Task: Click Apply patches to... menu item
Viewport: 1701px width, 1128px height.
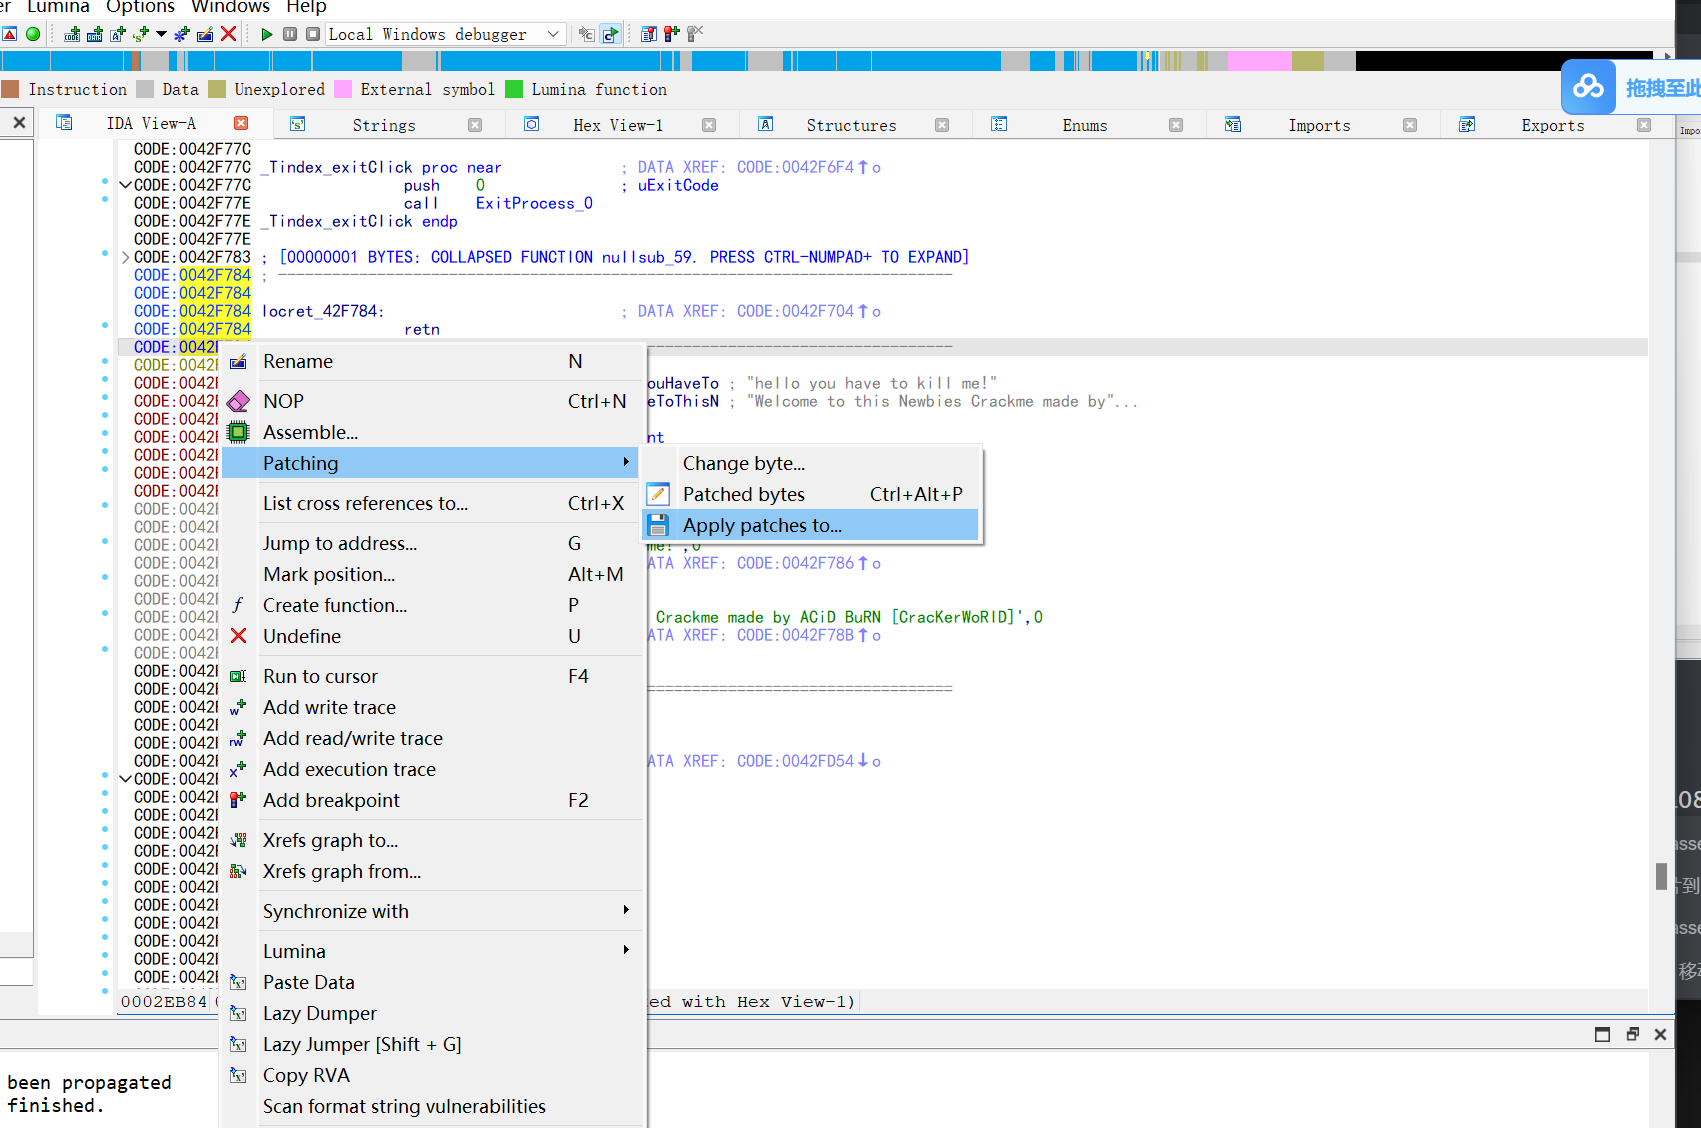Action: pyautogui.click(x=812, y=525)
